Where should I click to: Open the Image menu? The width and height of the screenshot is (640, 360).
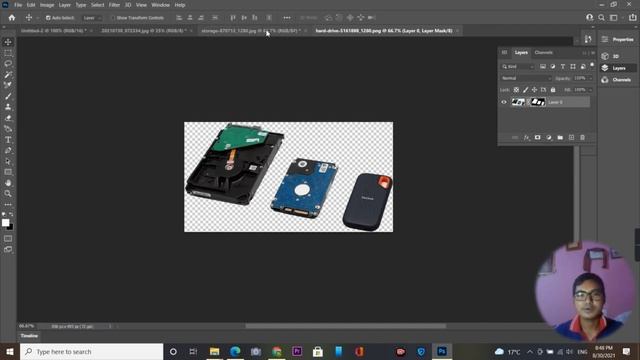pyautogui.click(x=47, y=5)
